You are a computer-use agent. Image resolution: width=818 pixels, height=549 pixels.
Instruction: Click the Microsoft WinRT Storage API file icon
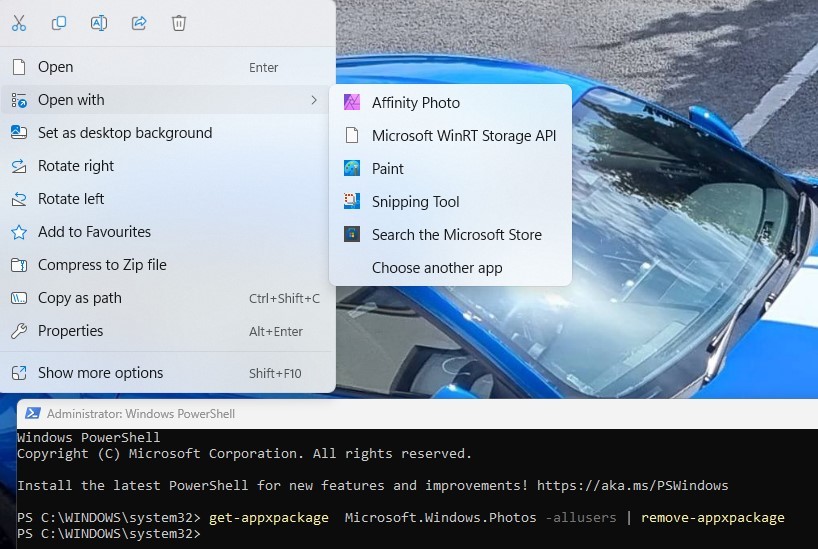coord(352,135)
